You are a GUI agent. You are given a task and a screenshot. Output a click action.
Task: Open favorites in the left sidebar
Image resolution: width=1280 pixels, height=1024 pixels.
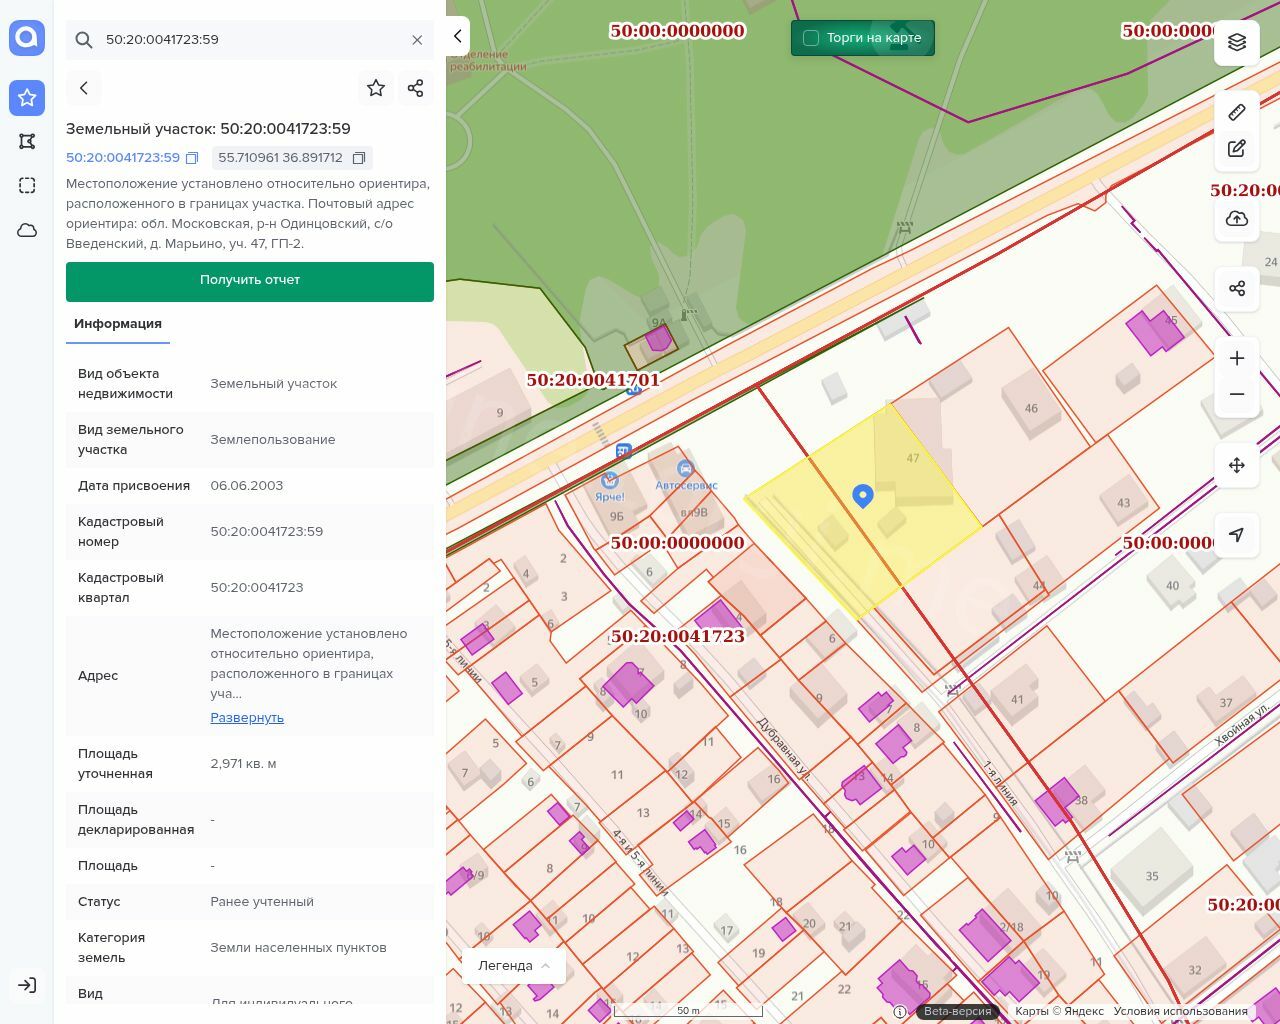(27, 97)
